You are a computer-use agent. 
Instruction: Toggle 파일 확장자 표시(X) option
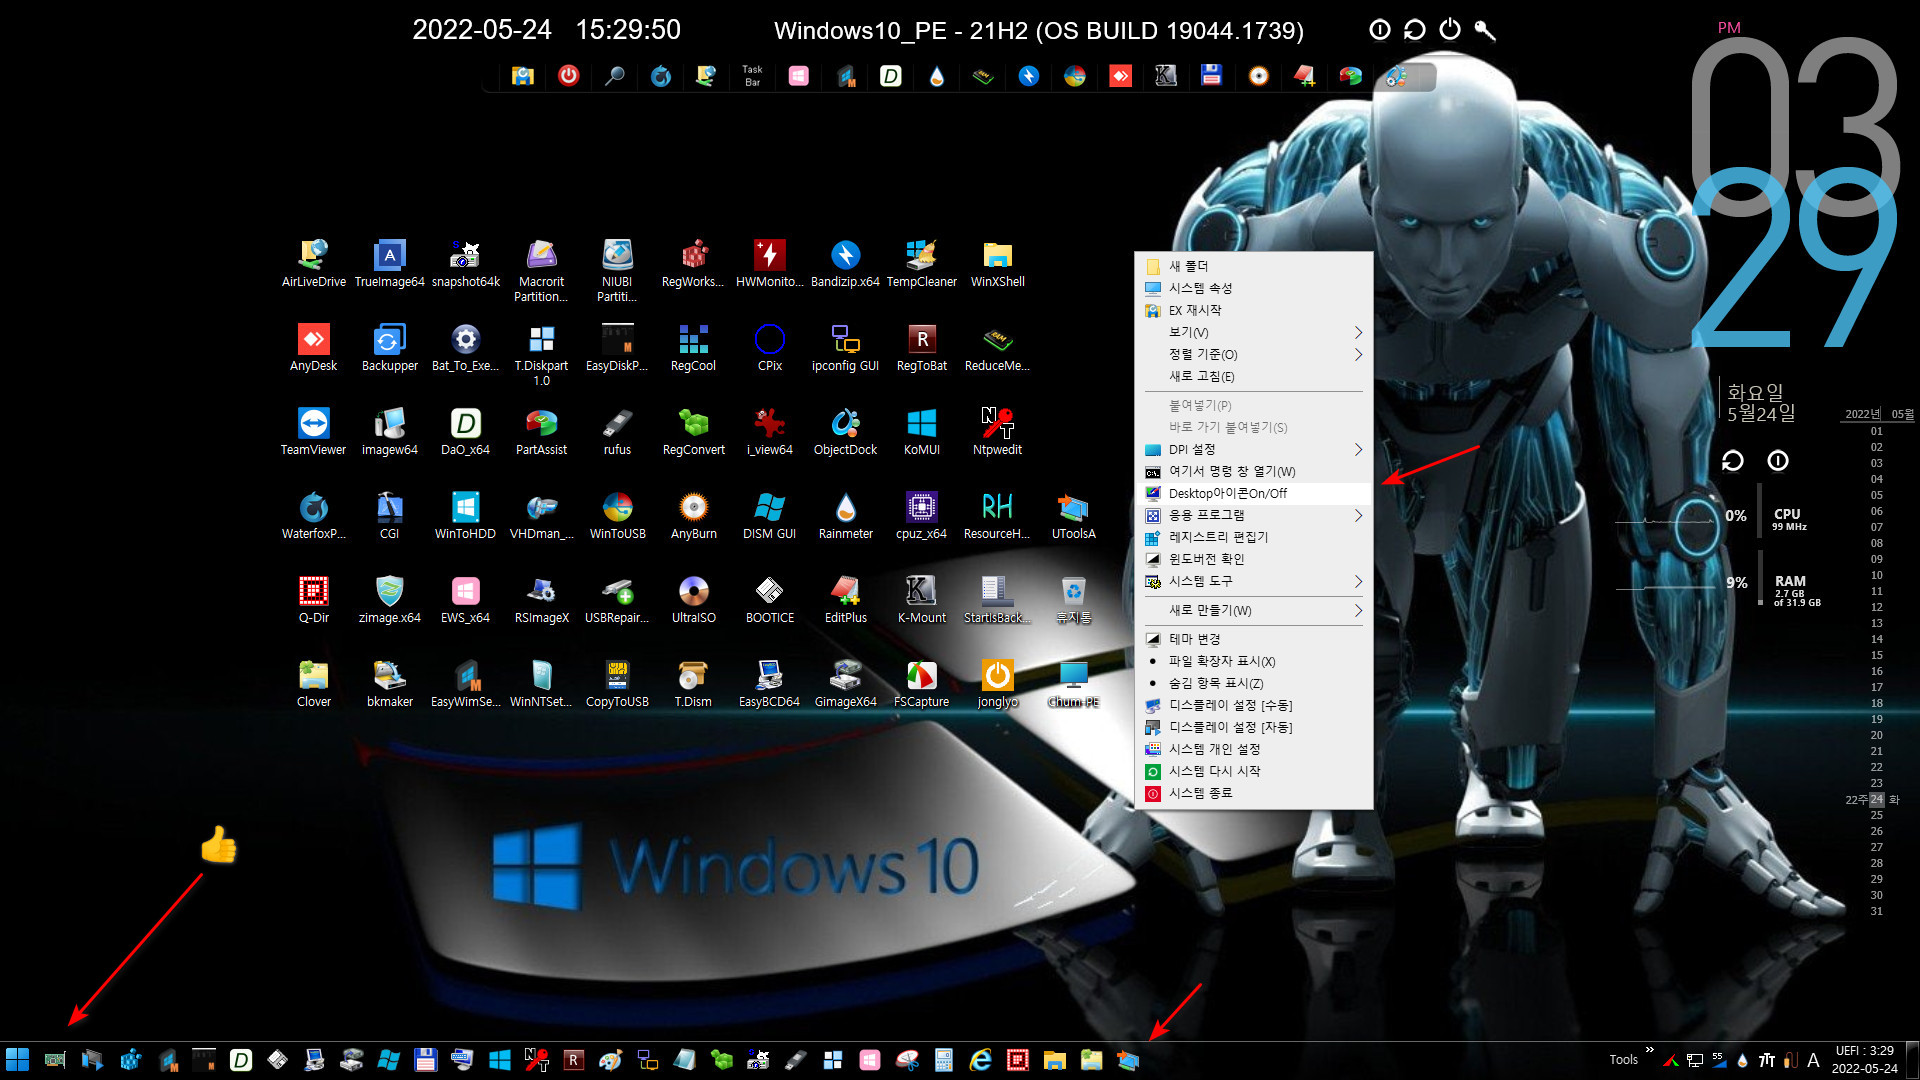click(1254, 661)
